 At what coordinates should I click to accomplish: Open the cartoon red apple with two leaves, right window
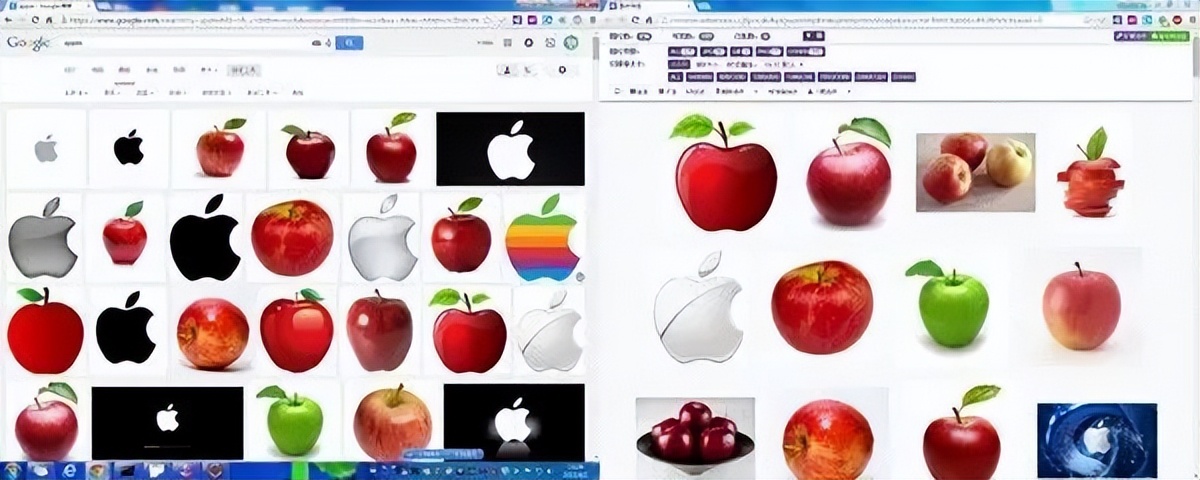pos(725,171)
